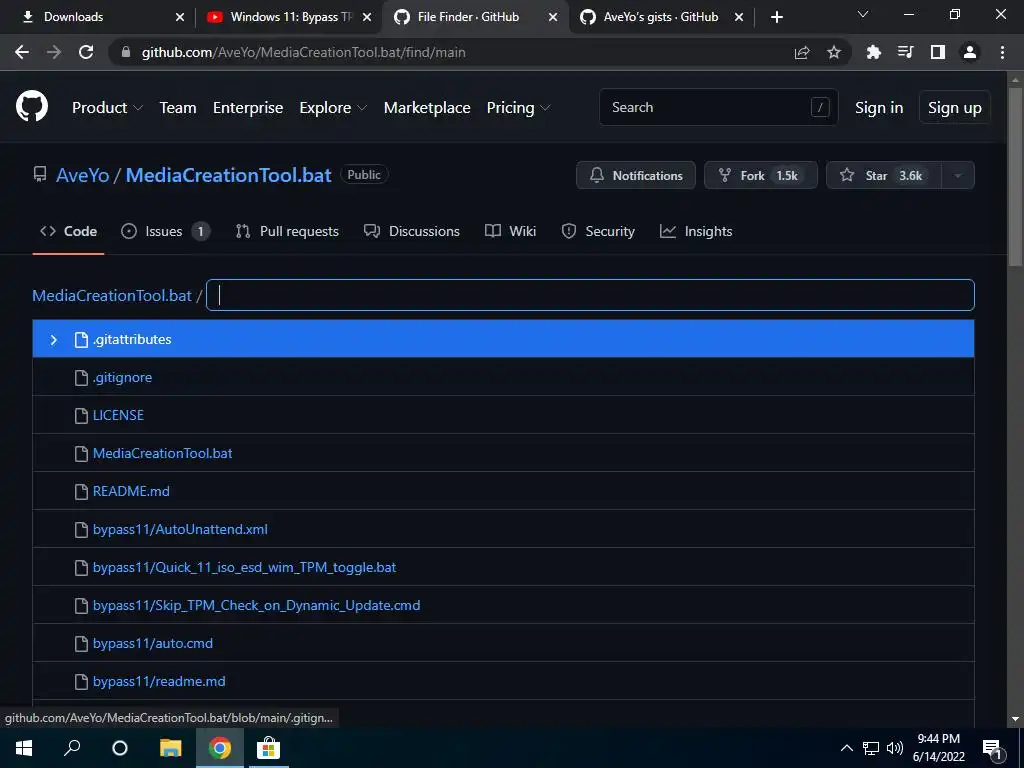Open bypass11/AutoUnattend.xml file
This screenshot has height=768, width=1024.
(180, 529)
